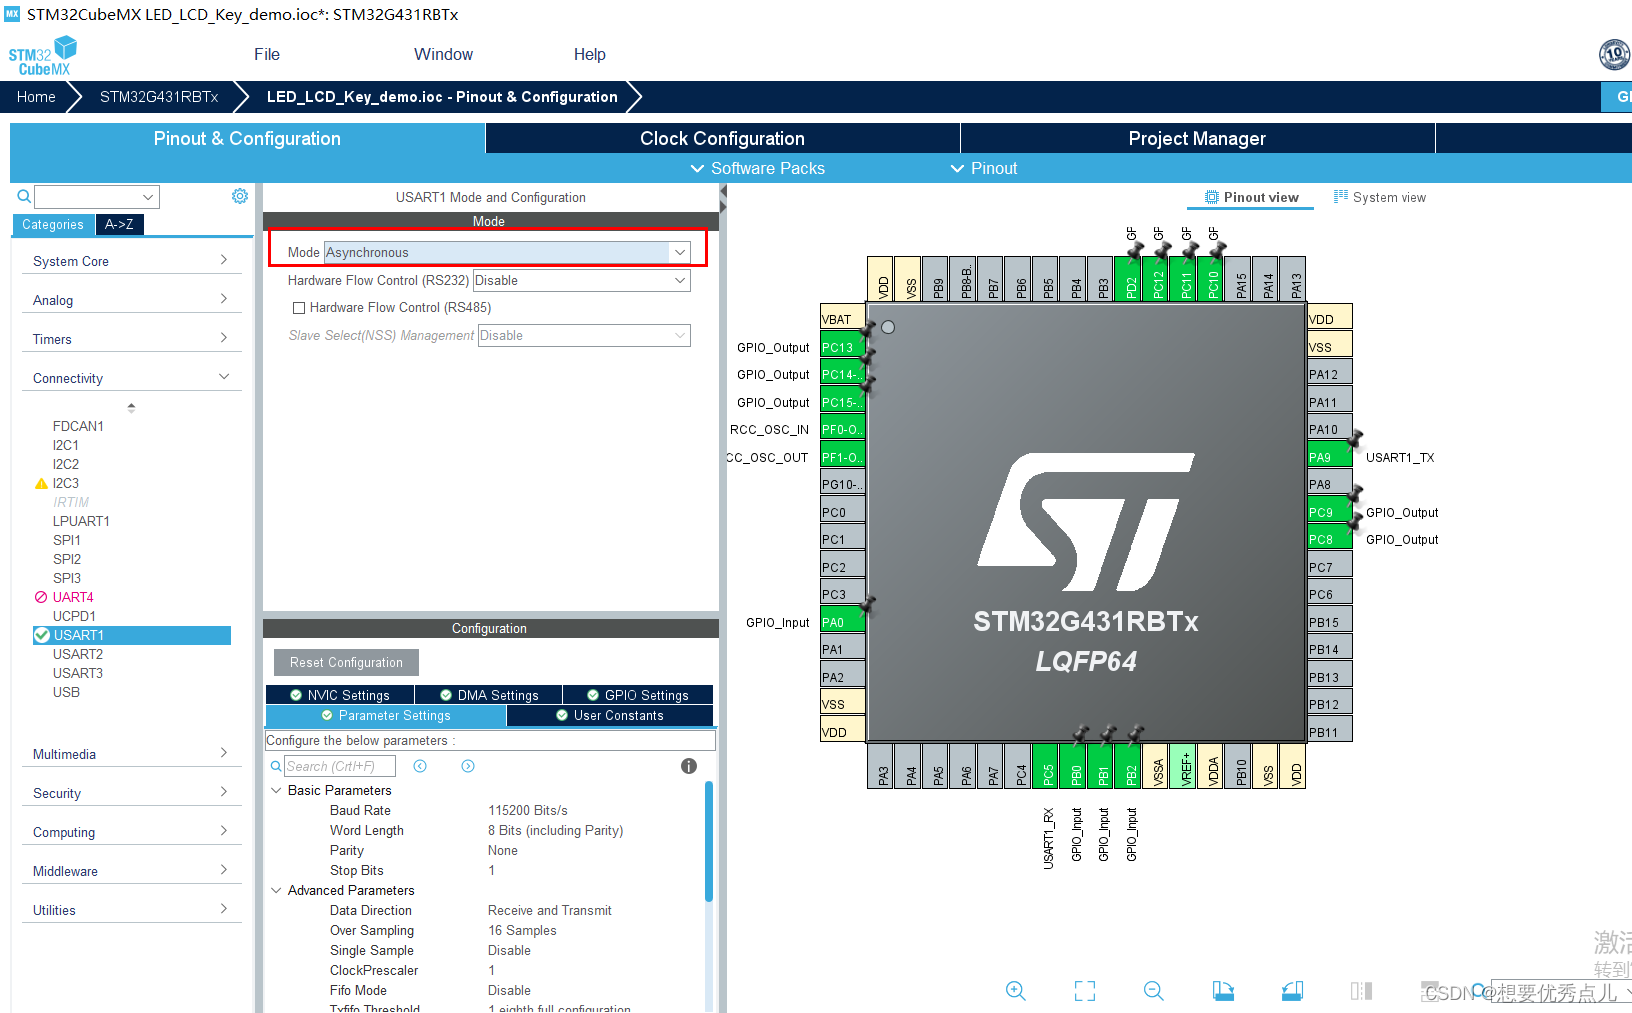
Task: Click the settings gear next to search
Action: pos(239,196)
